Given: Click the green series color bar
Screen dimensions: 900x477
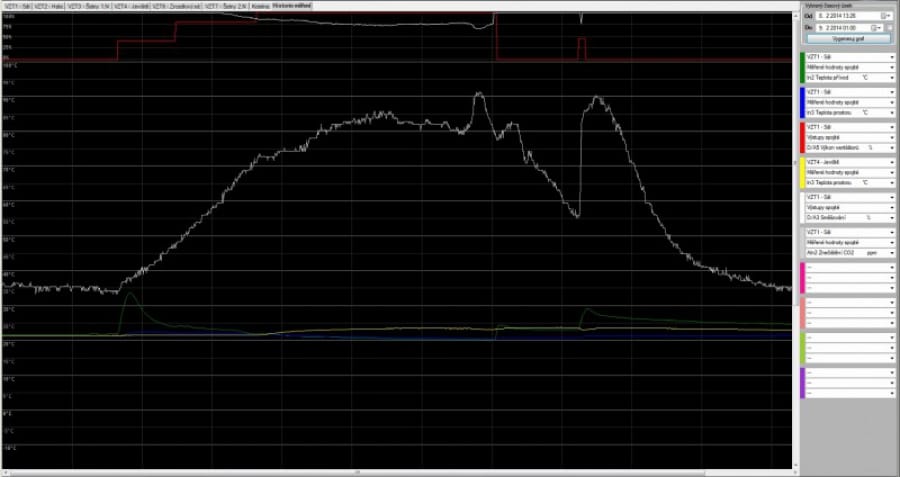Looking at the screenshot, I should [802, 66].
